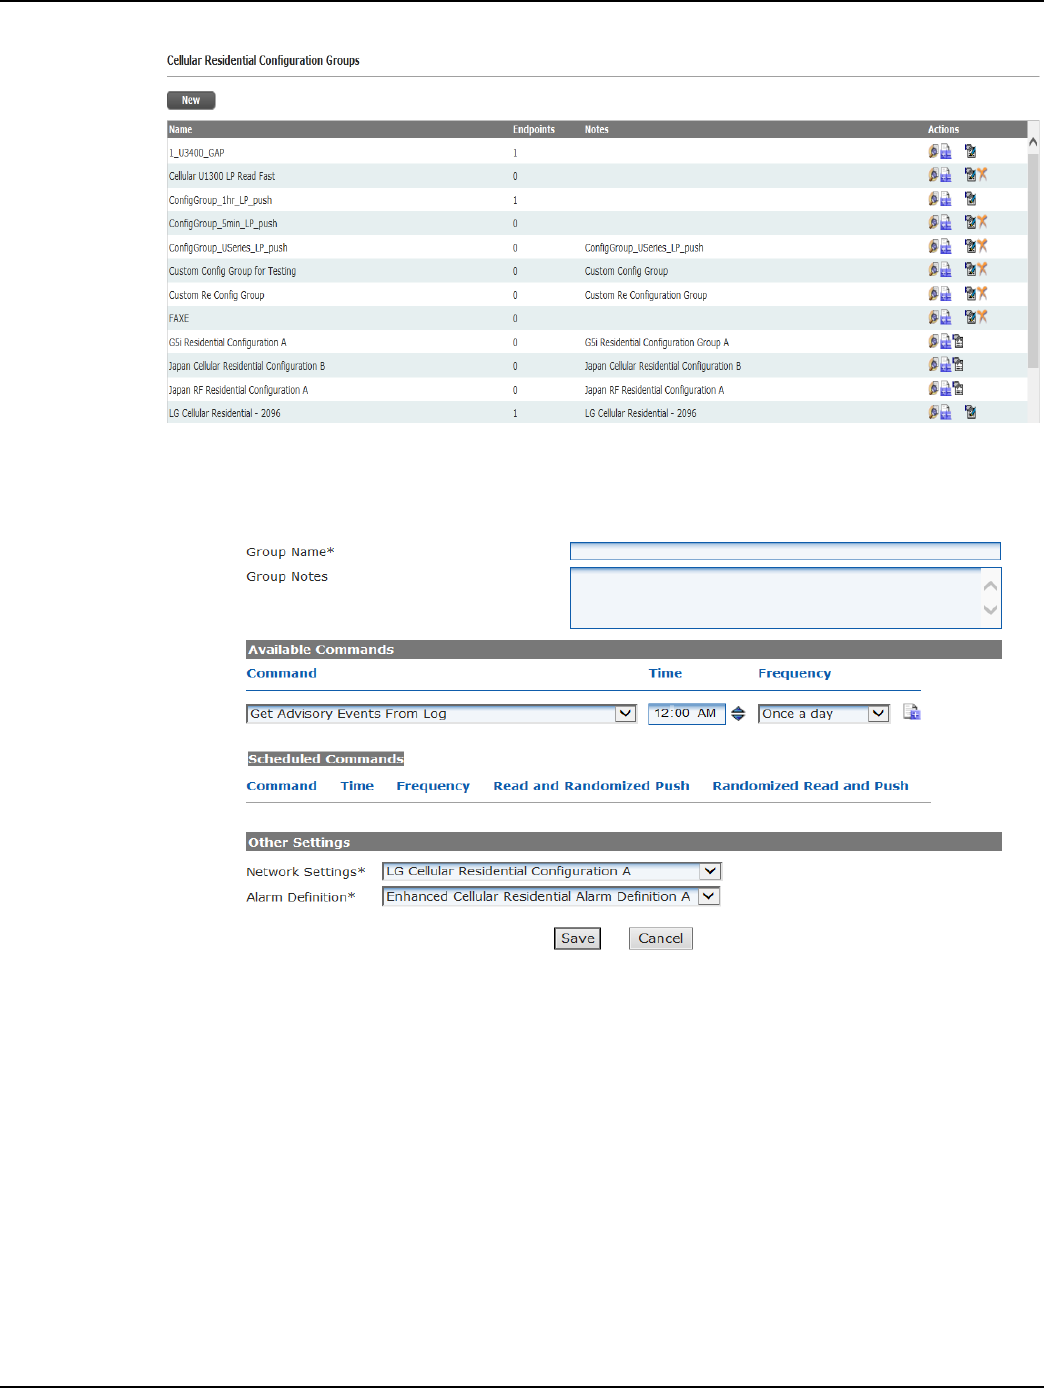Select row name ConfigGroup_1hr_LP_push
Viewport: 1044px width, 1388px height.
pos(220,200)
